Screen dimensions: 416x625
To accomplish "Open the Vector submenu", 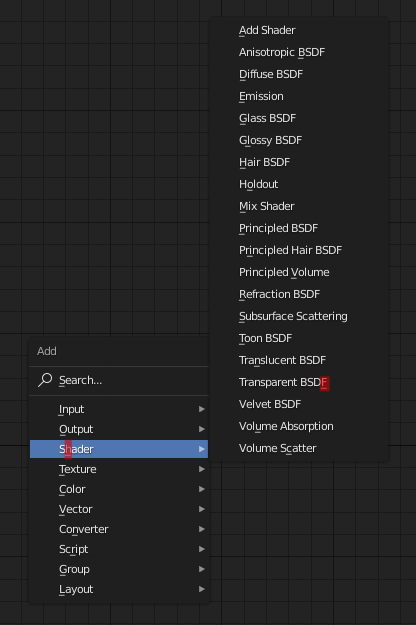I will tap(119, 509).
